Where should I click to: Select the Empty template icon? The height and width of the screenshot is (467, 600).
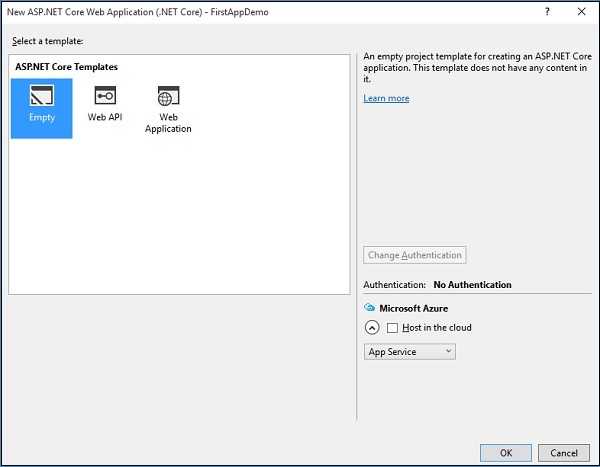tap(42, 96)
